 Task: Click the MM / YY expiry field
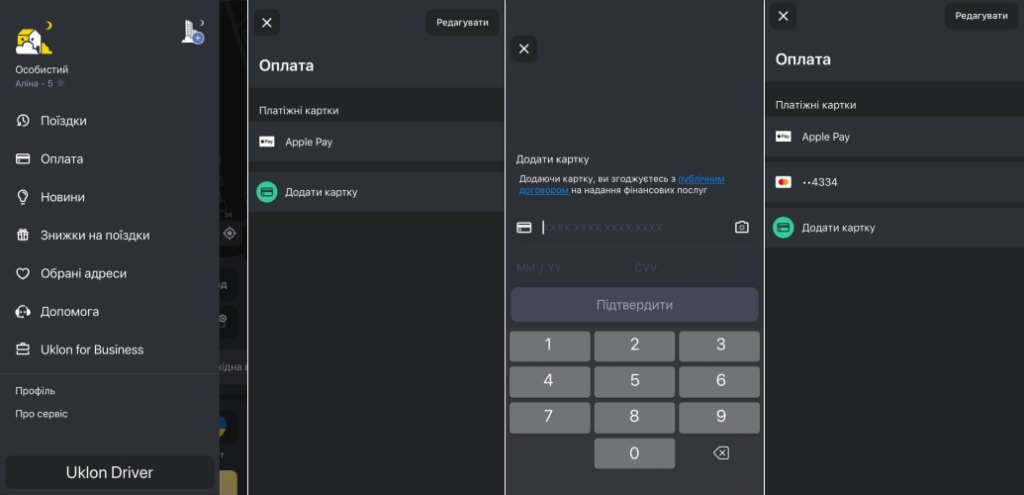pyautogui.click(x=539, y=268)
